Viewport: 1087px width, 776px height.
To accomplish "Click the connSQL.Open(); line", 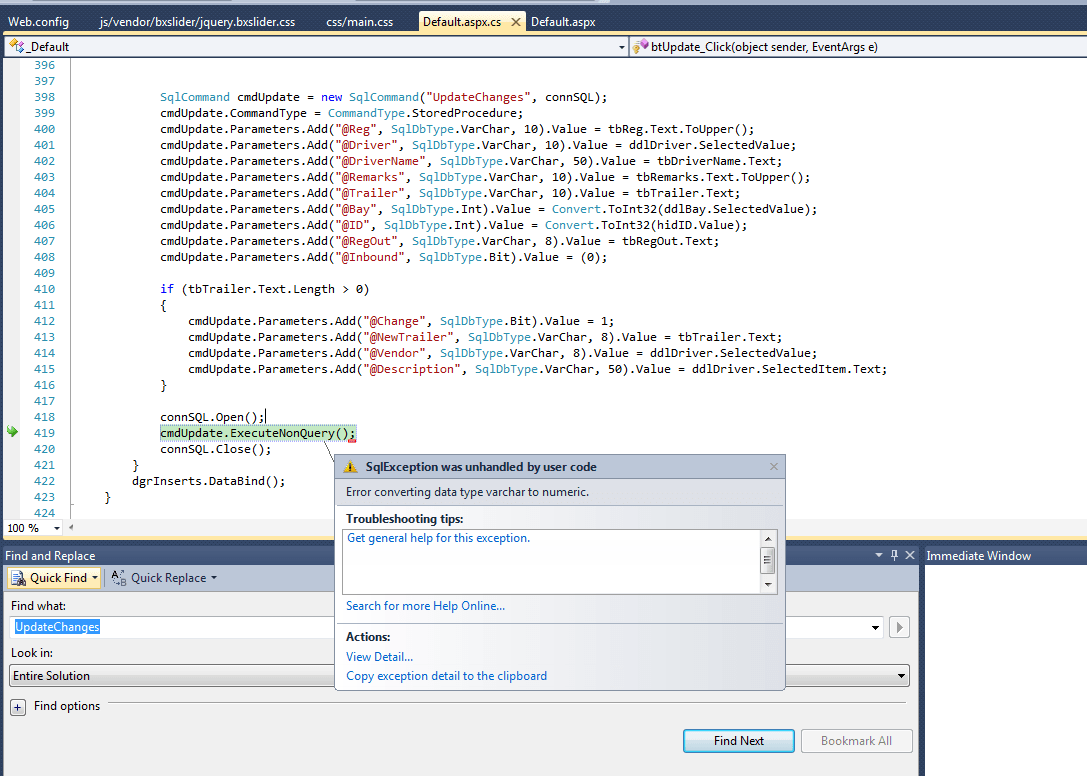I will [x=212, y=417].
